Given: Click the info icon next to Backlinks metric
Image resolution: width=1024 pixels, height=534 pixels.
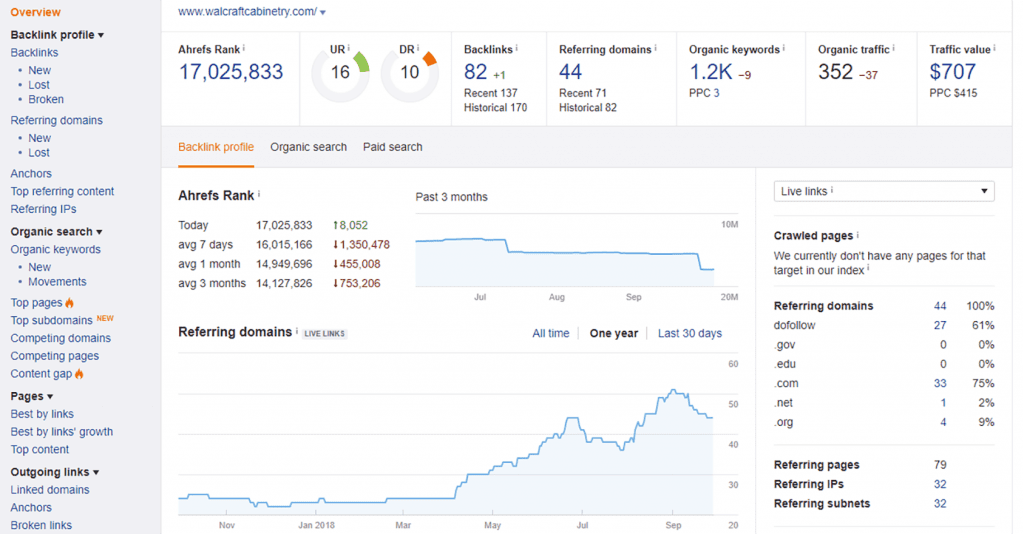Looking at the screenshot, I should click(x=517, y=48).
